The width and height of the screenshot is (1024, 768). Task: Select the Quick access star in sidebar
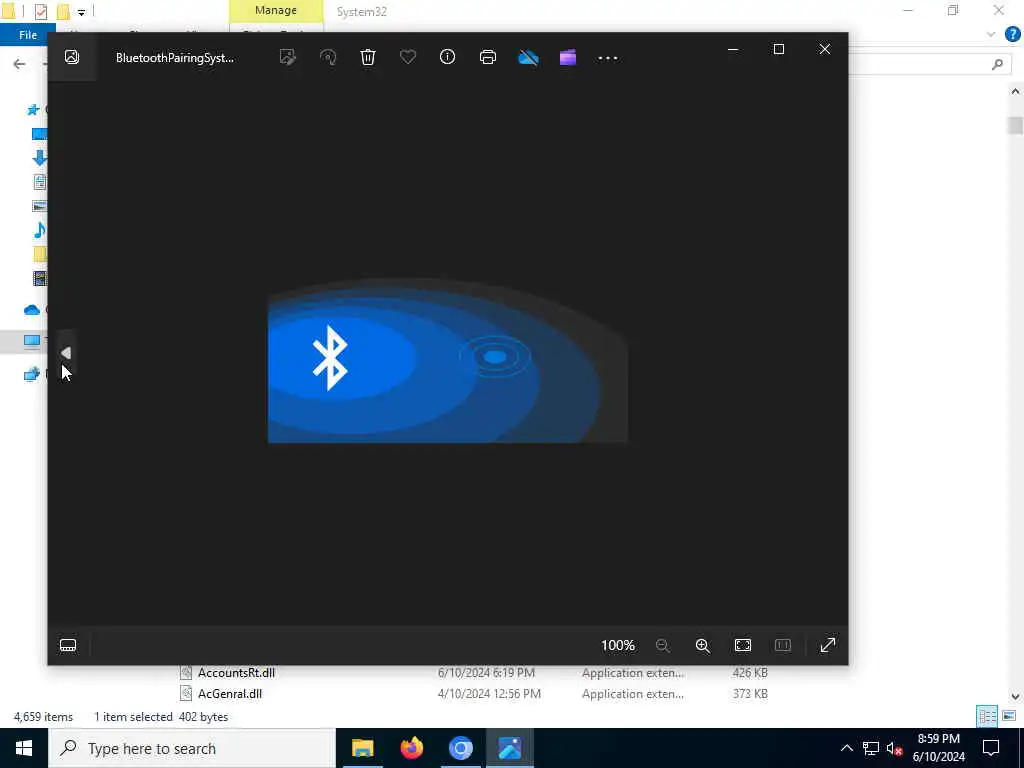click(x=33, y=110)
